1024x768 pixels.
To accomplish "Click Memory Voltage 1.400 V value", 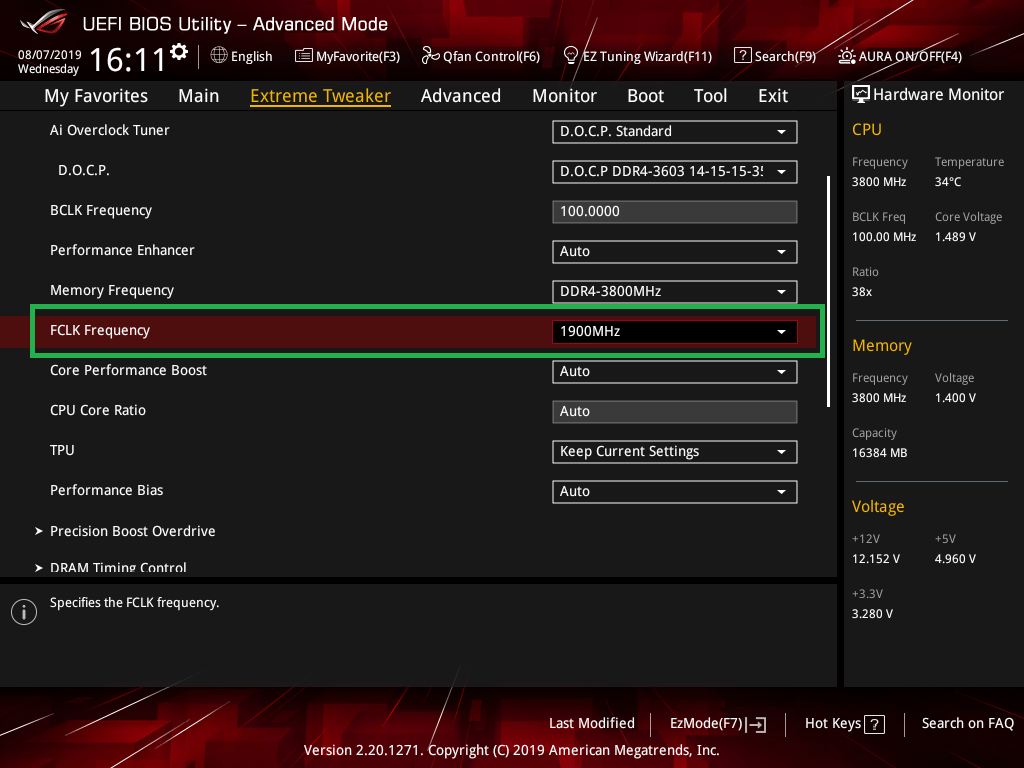I will [x=955, y=397].
